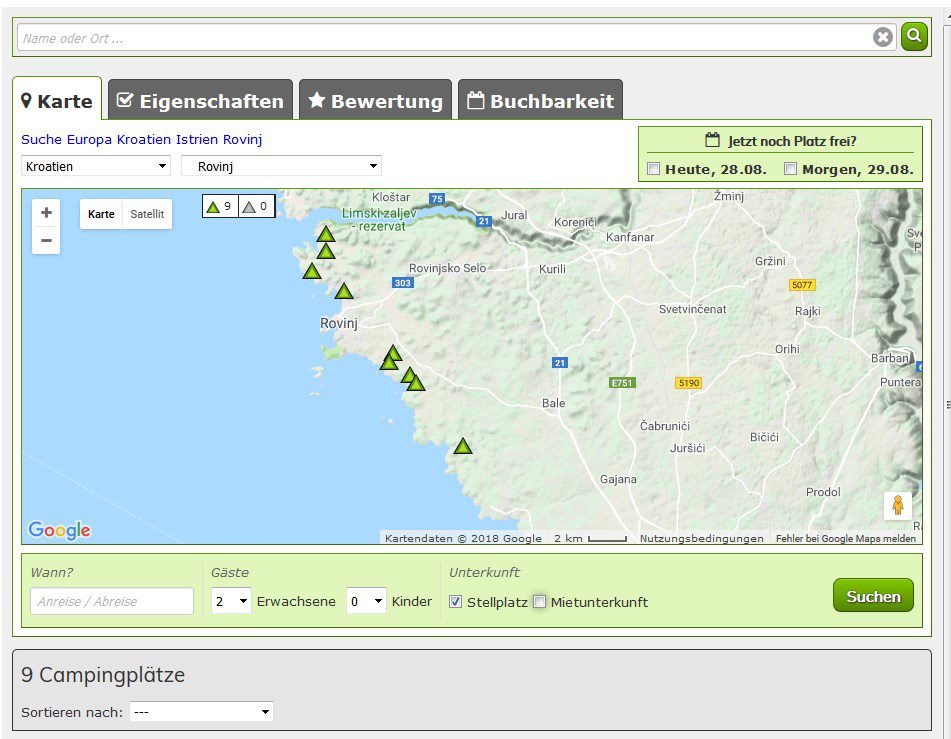Check the Mietunterkunft option
The image size is (951, 739).
click(x=540, y=602)
